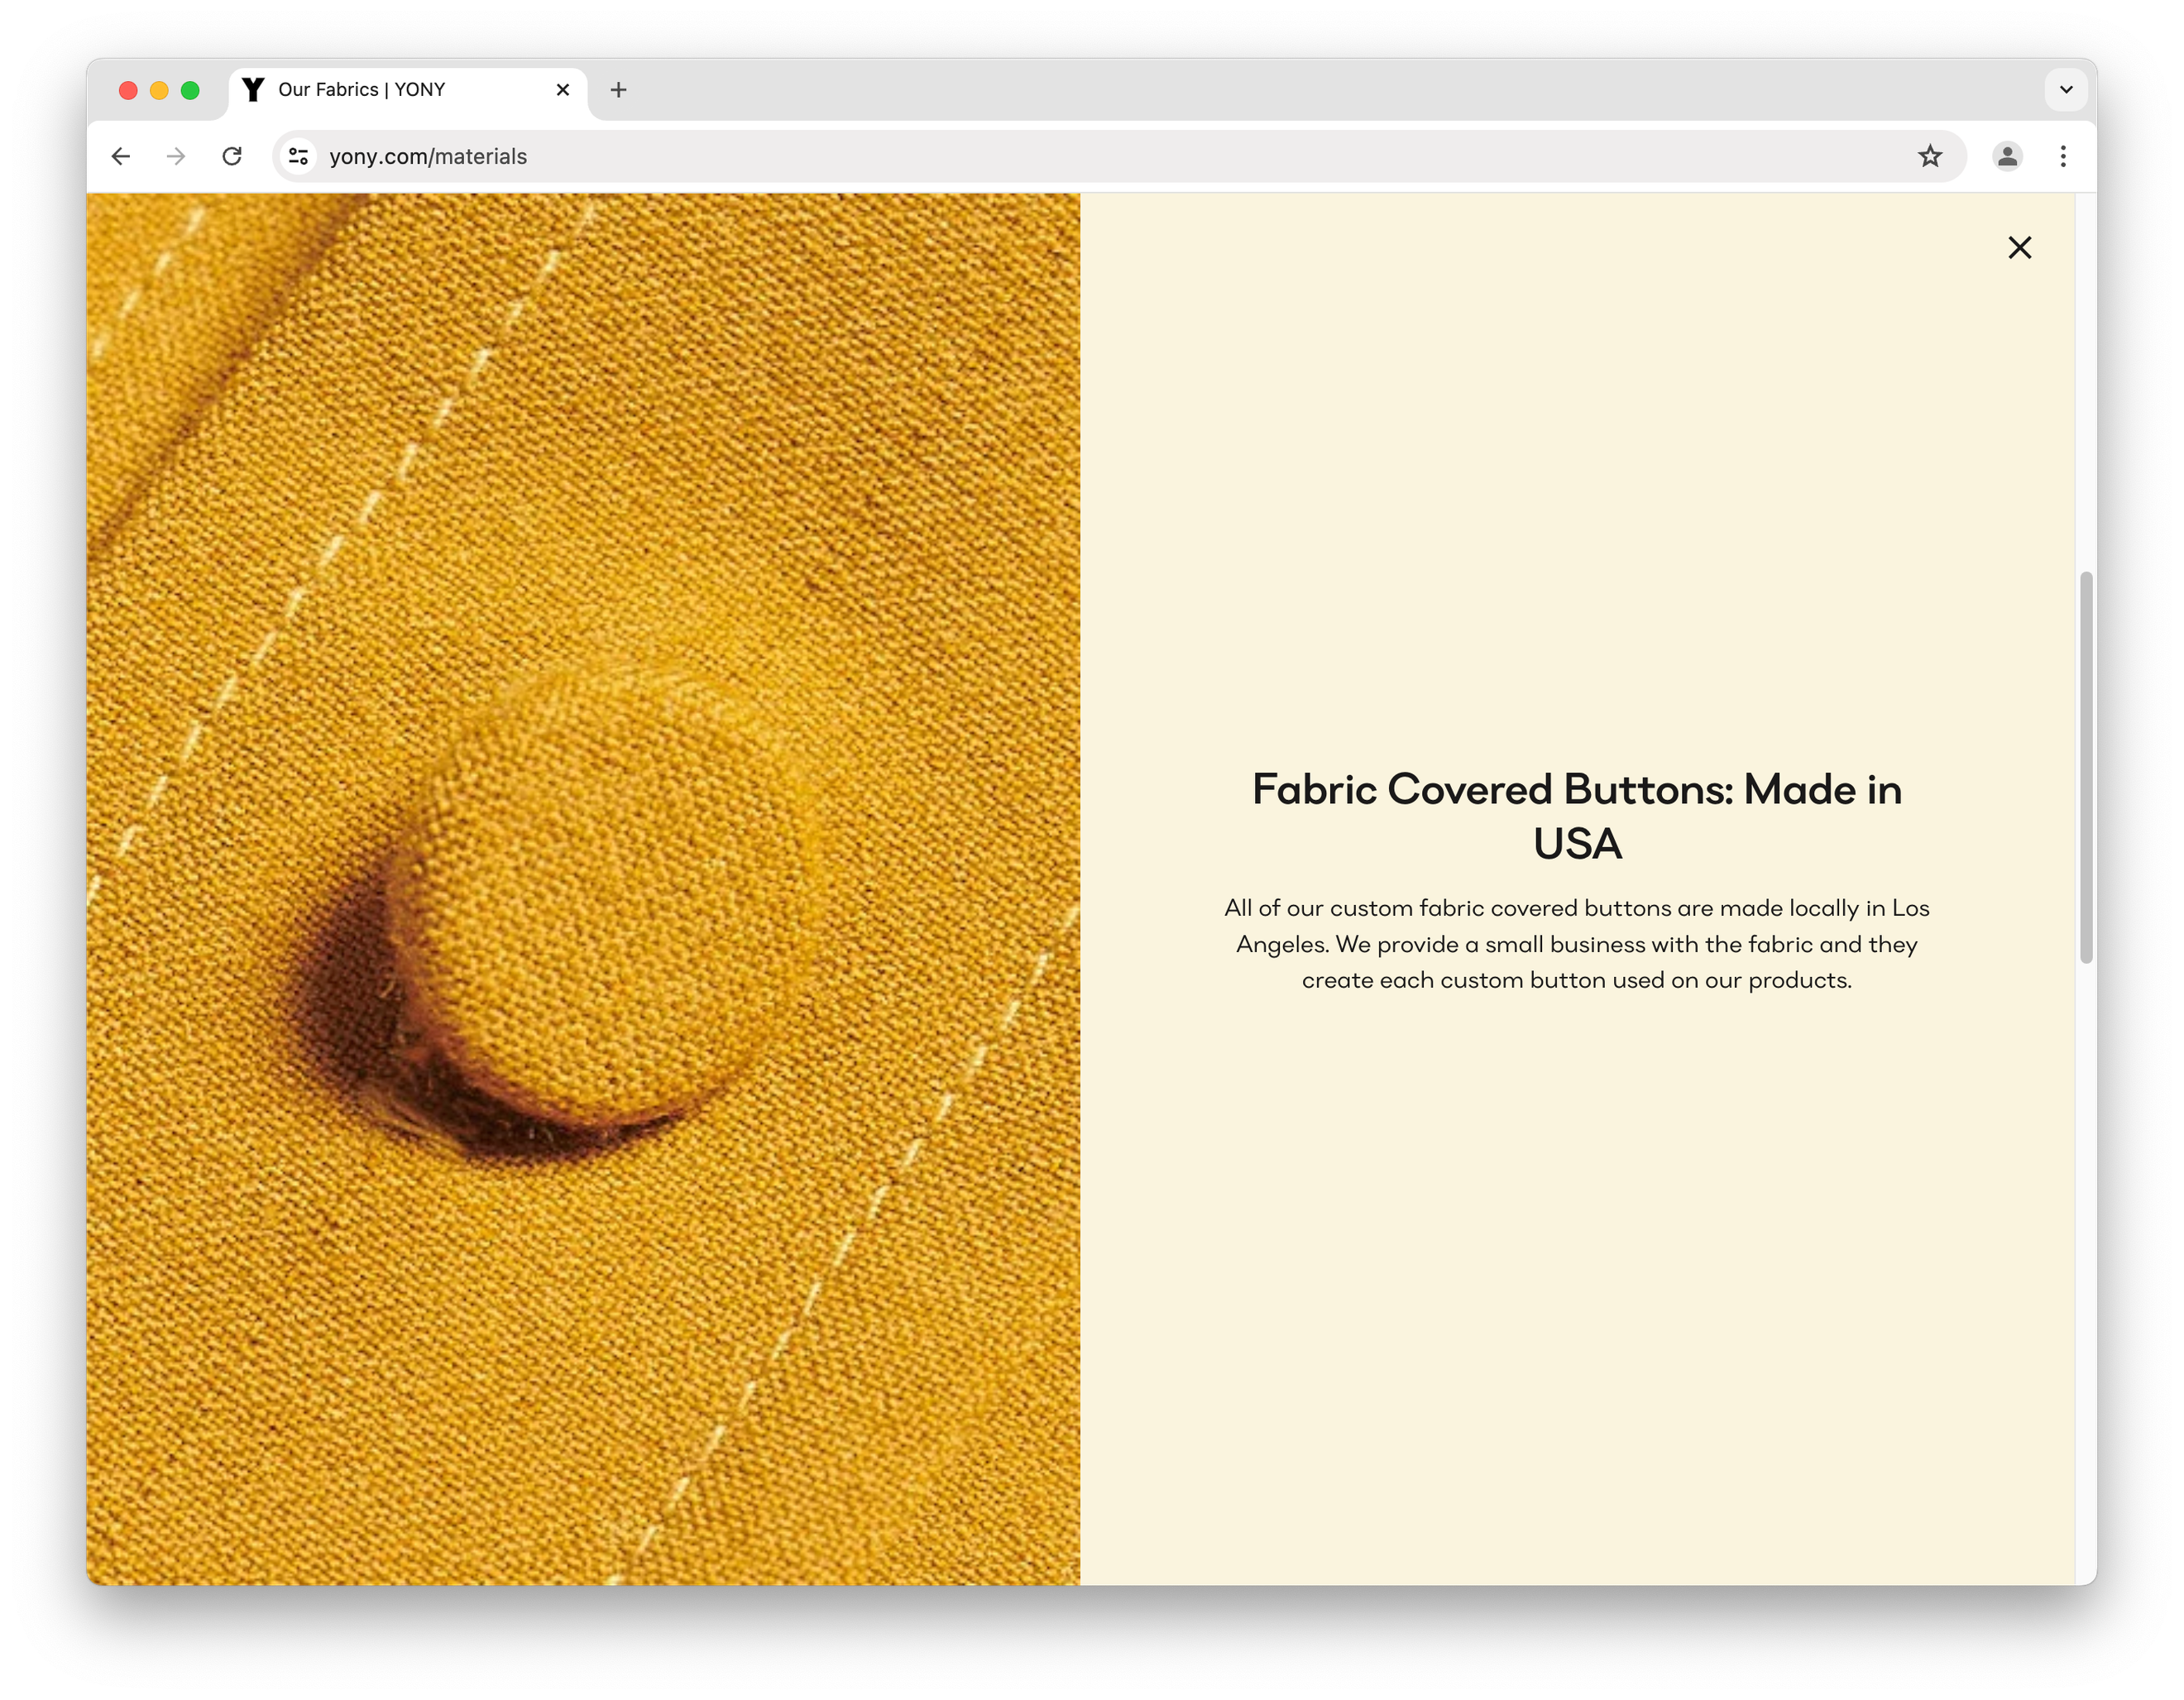Viewport: 2184px width, 1700px height.
Task: Click the browser forward arrow
Action: click(176, 156)
